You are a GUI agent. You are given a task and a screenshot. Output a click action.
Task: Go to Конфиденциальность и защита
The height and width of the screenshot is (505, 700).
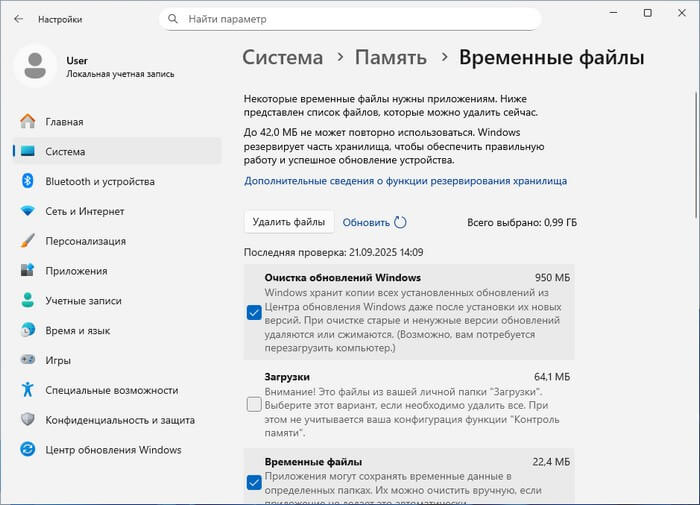(117, 420)
